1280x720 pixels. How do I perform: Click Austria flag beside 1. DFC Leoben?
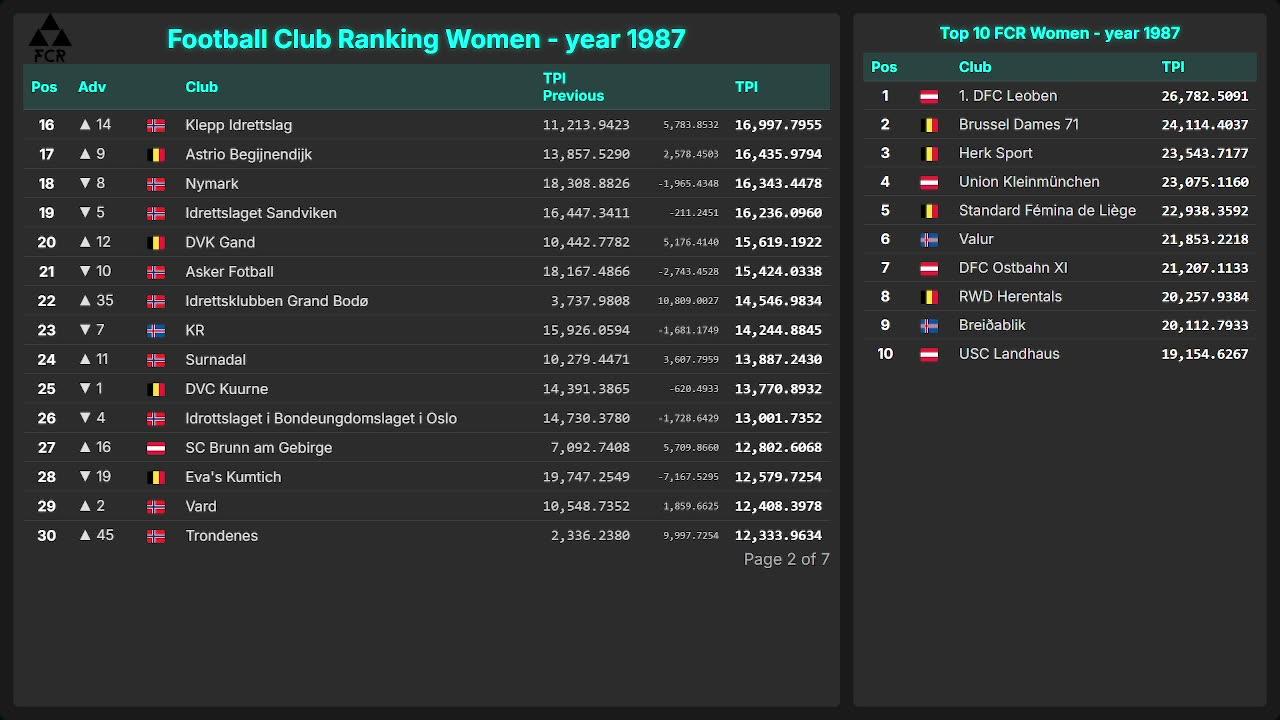(x=929, y=97)
